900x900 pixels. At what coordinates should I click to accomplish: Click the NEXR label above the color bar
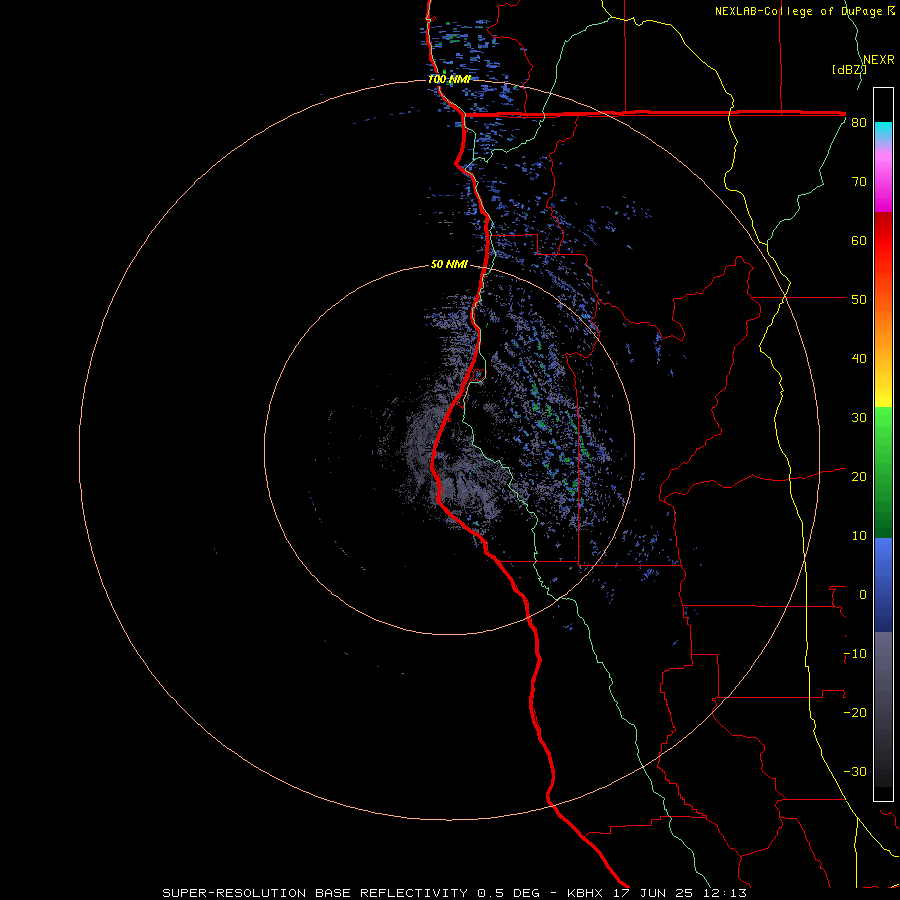pos(879,60)
